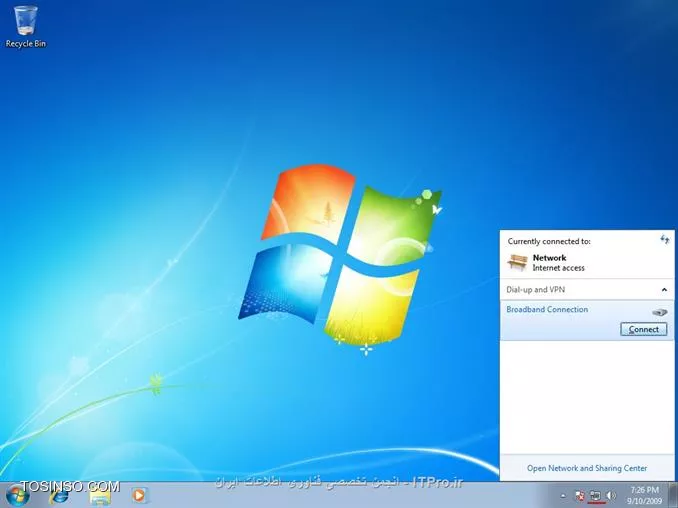
Task: Open the Windows Start menu orb
Action: pos(17,495)
